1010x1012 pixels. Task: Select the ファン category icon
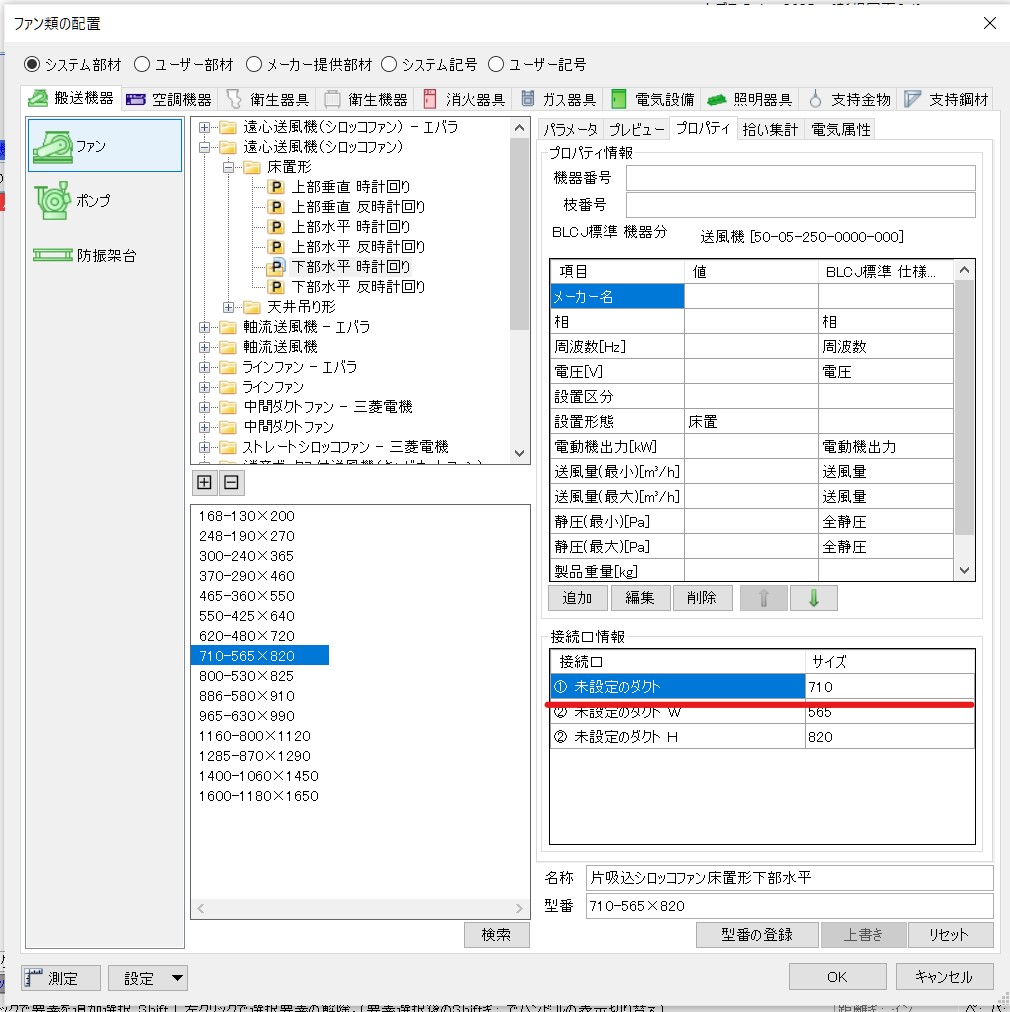(104, 146)
